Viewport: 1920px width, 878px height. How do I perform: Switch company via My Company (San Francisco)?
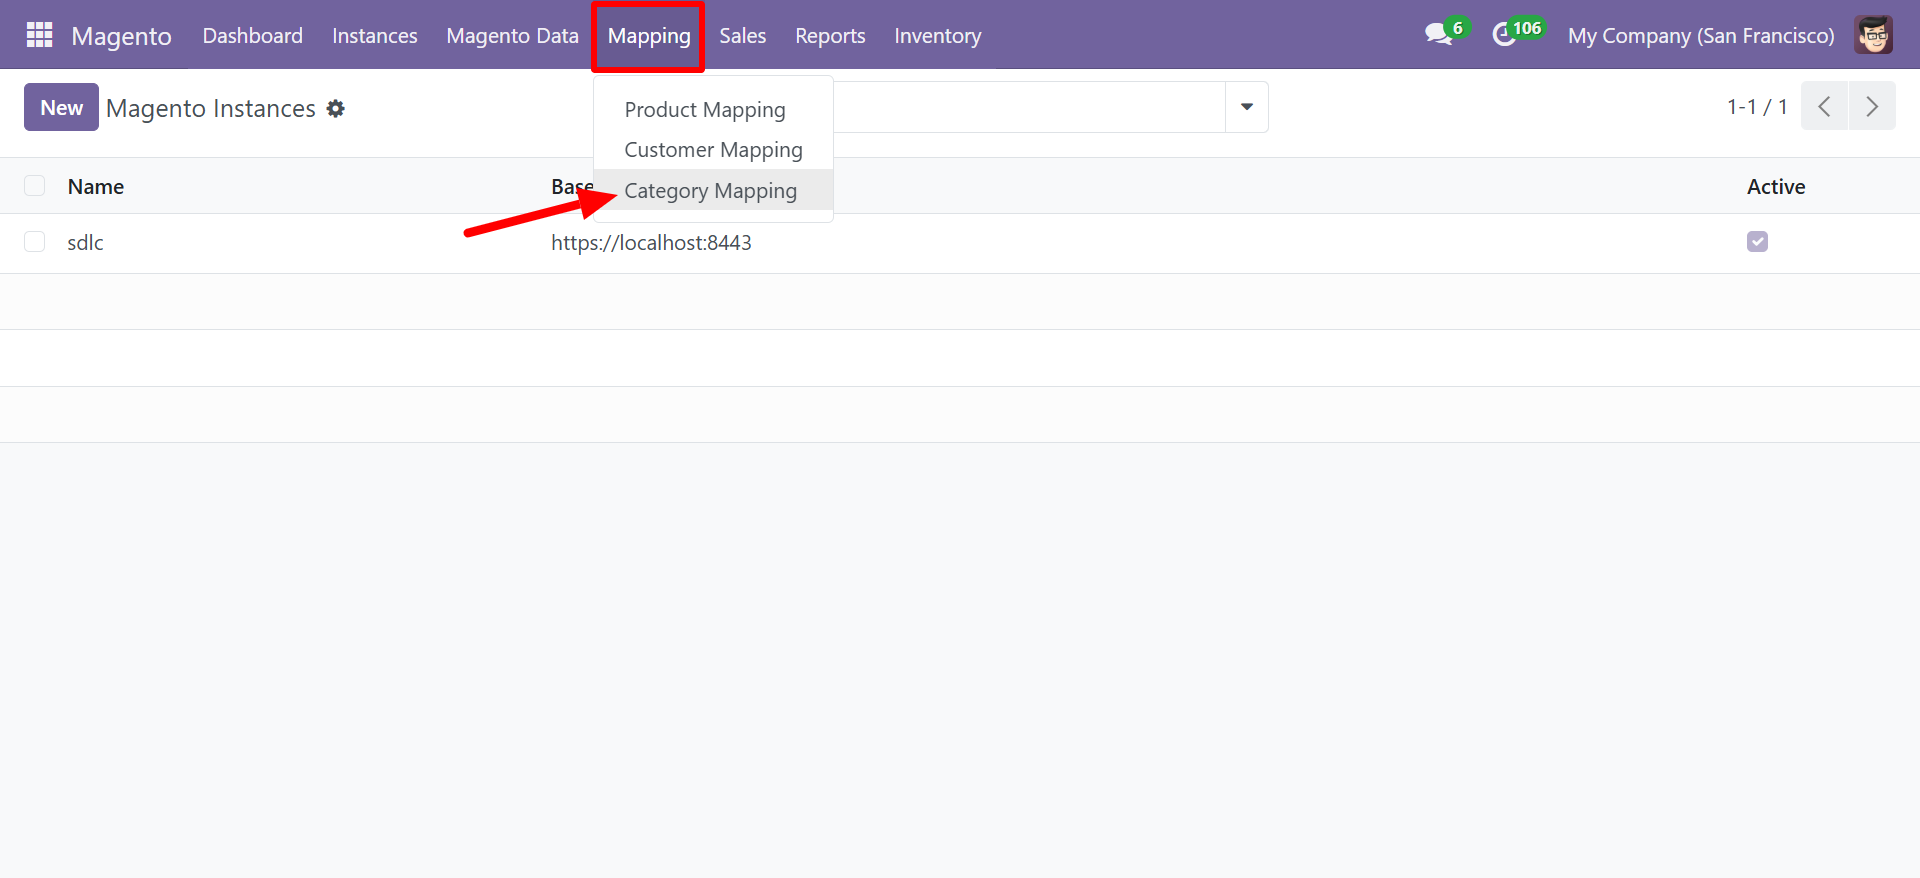point(1700,36)
